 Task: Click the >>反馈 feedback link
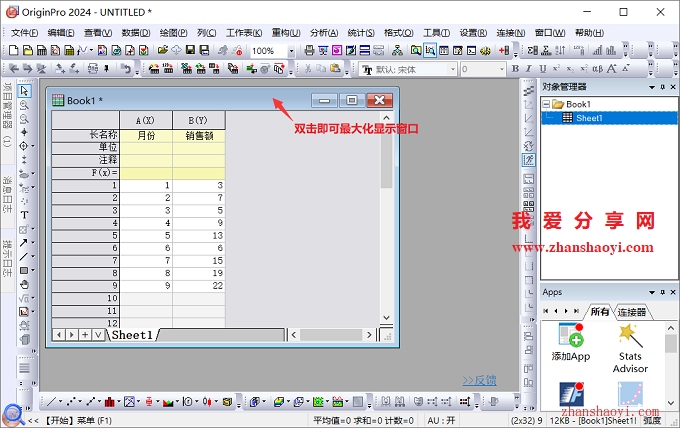(x=479, y=380)
